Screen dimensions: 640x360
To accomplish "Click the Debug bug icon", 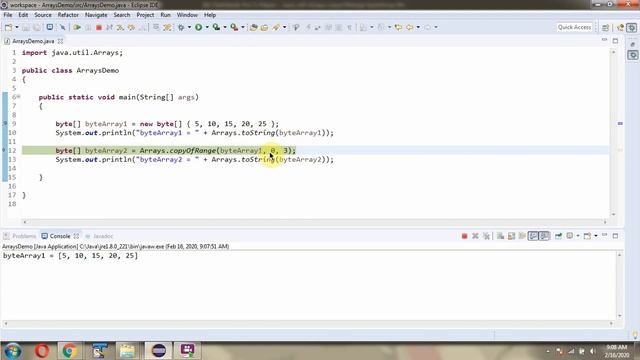I will 181,27.
